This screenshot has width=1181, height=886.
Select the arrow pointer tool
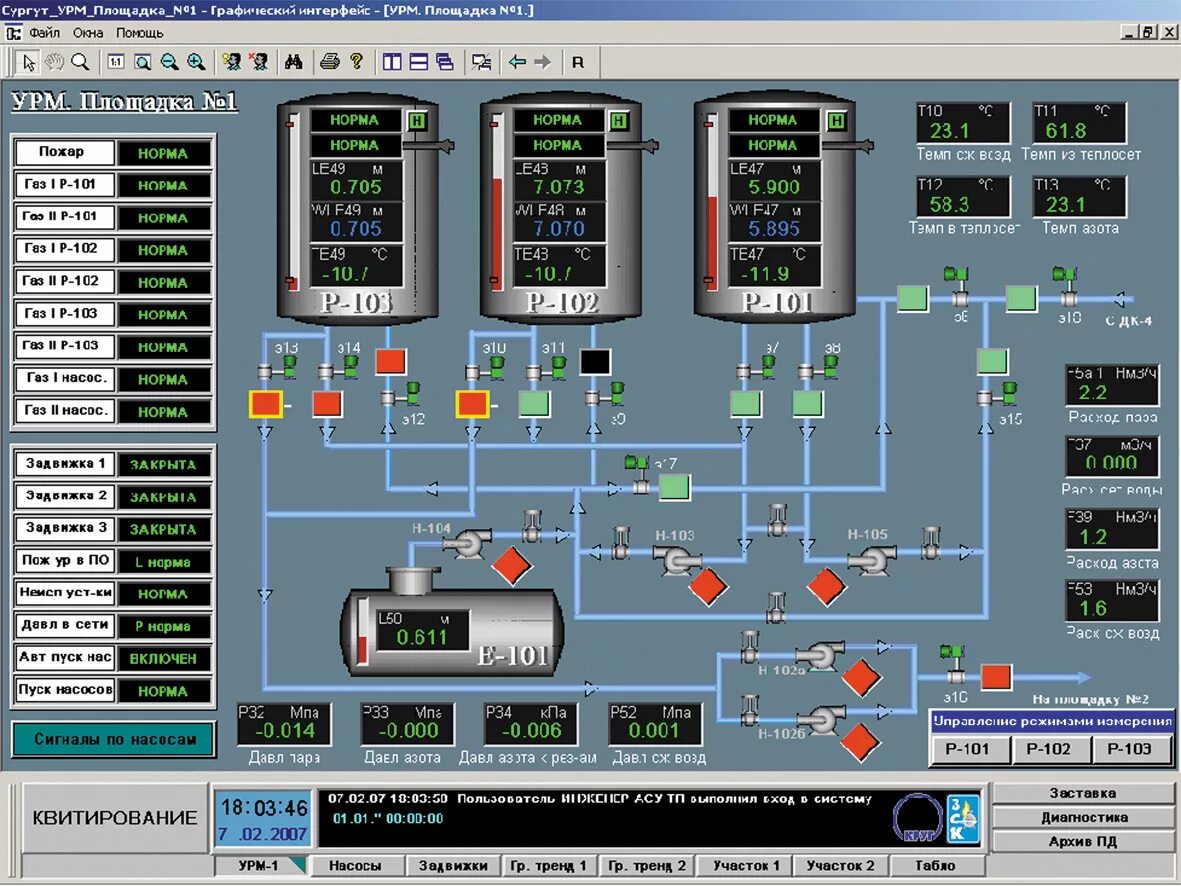point(29,63)
